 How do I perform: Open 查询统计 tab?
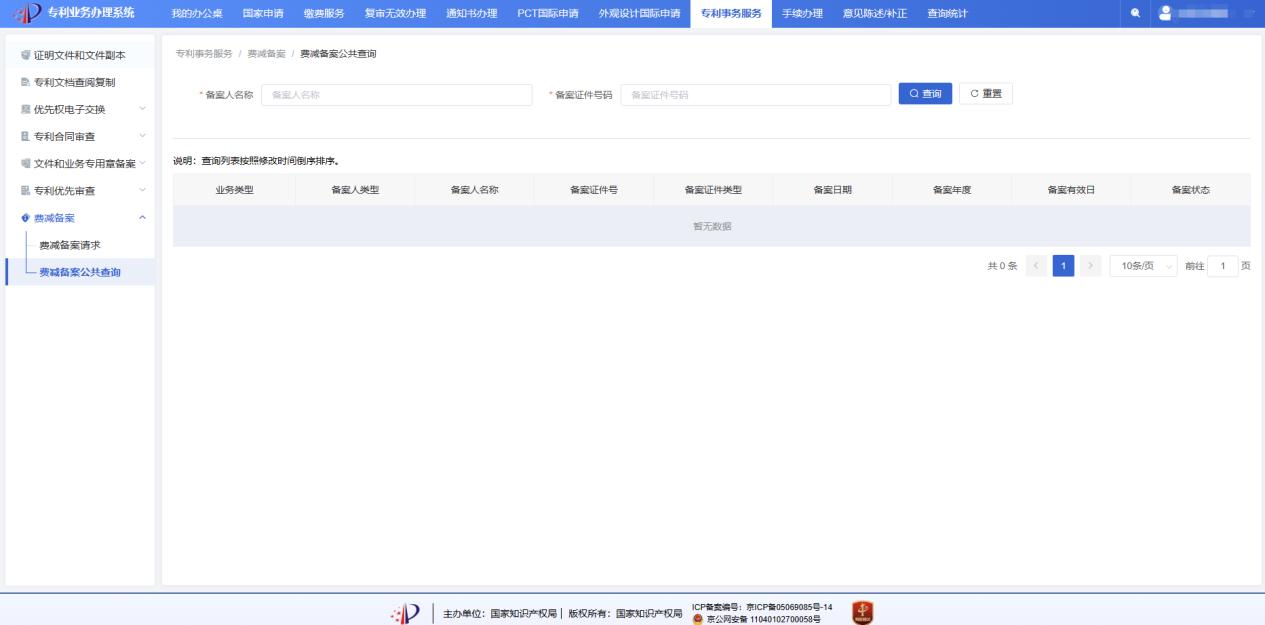point(946,13)
